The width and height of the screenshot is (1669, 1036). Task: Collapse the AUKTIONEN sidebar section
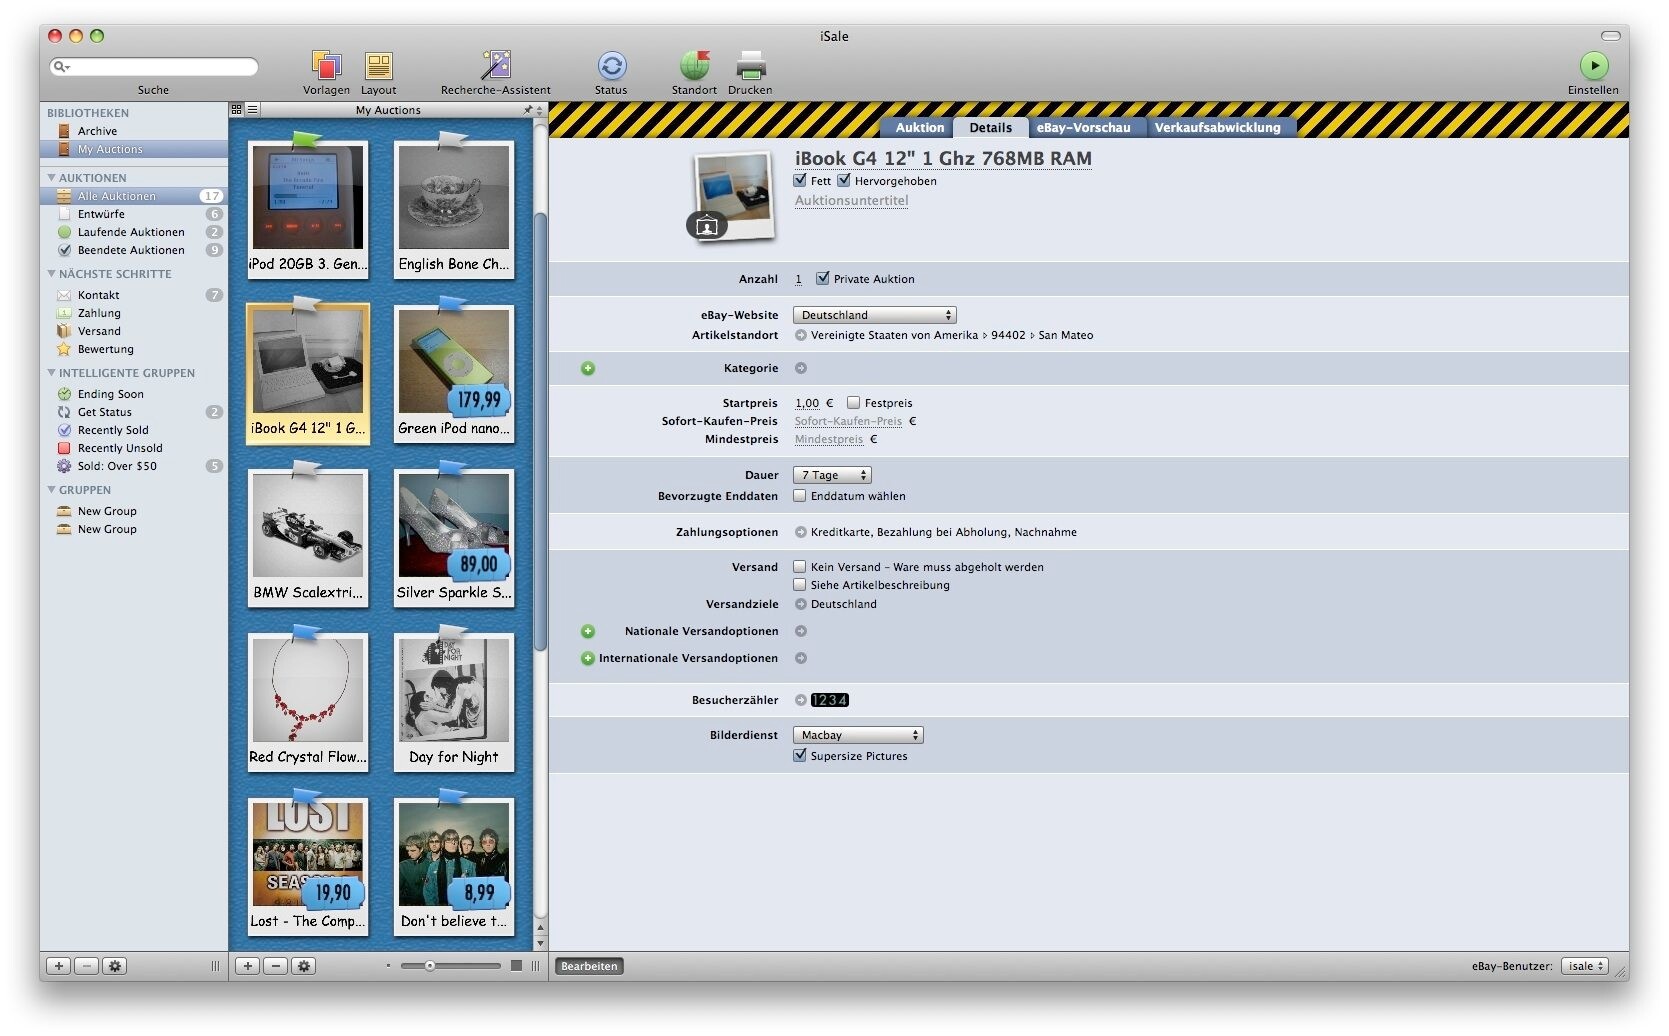tap(51, 178)
